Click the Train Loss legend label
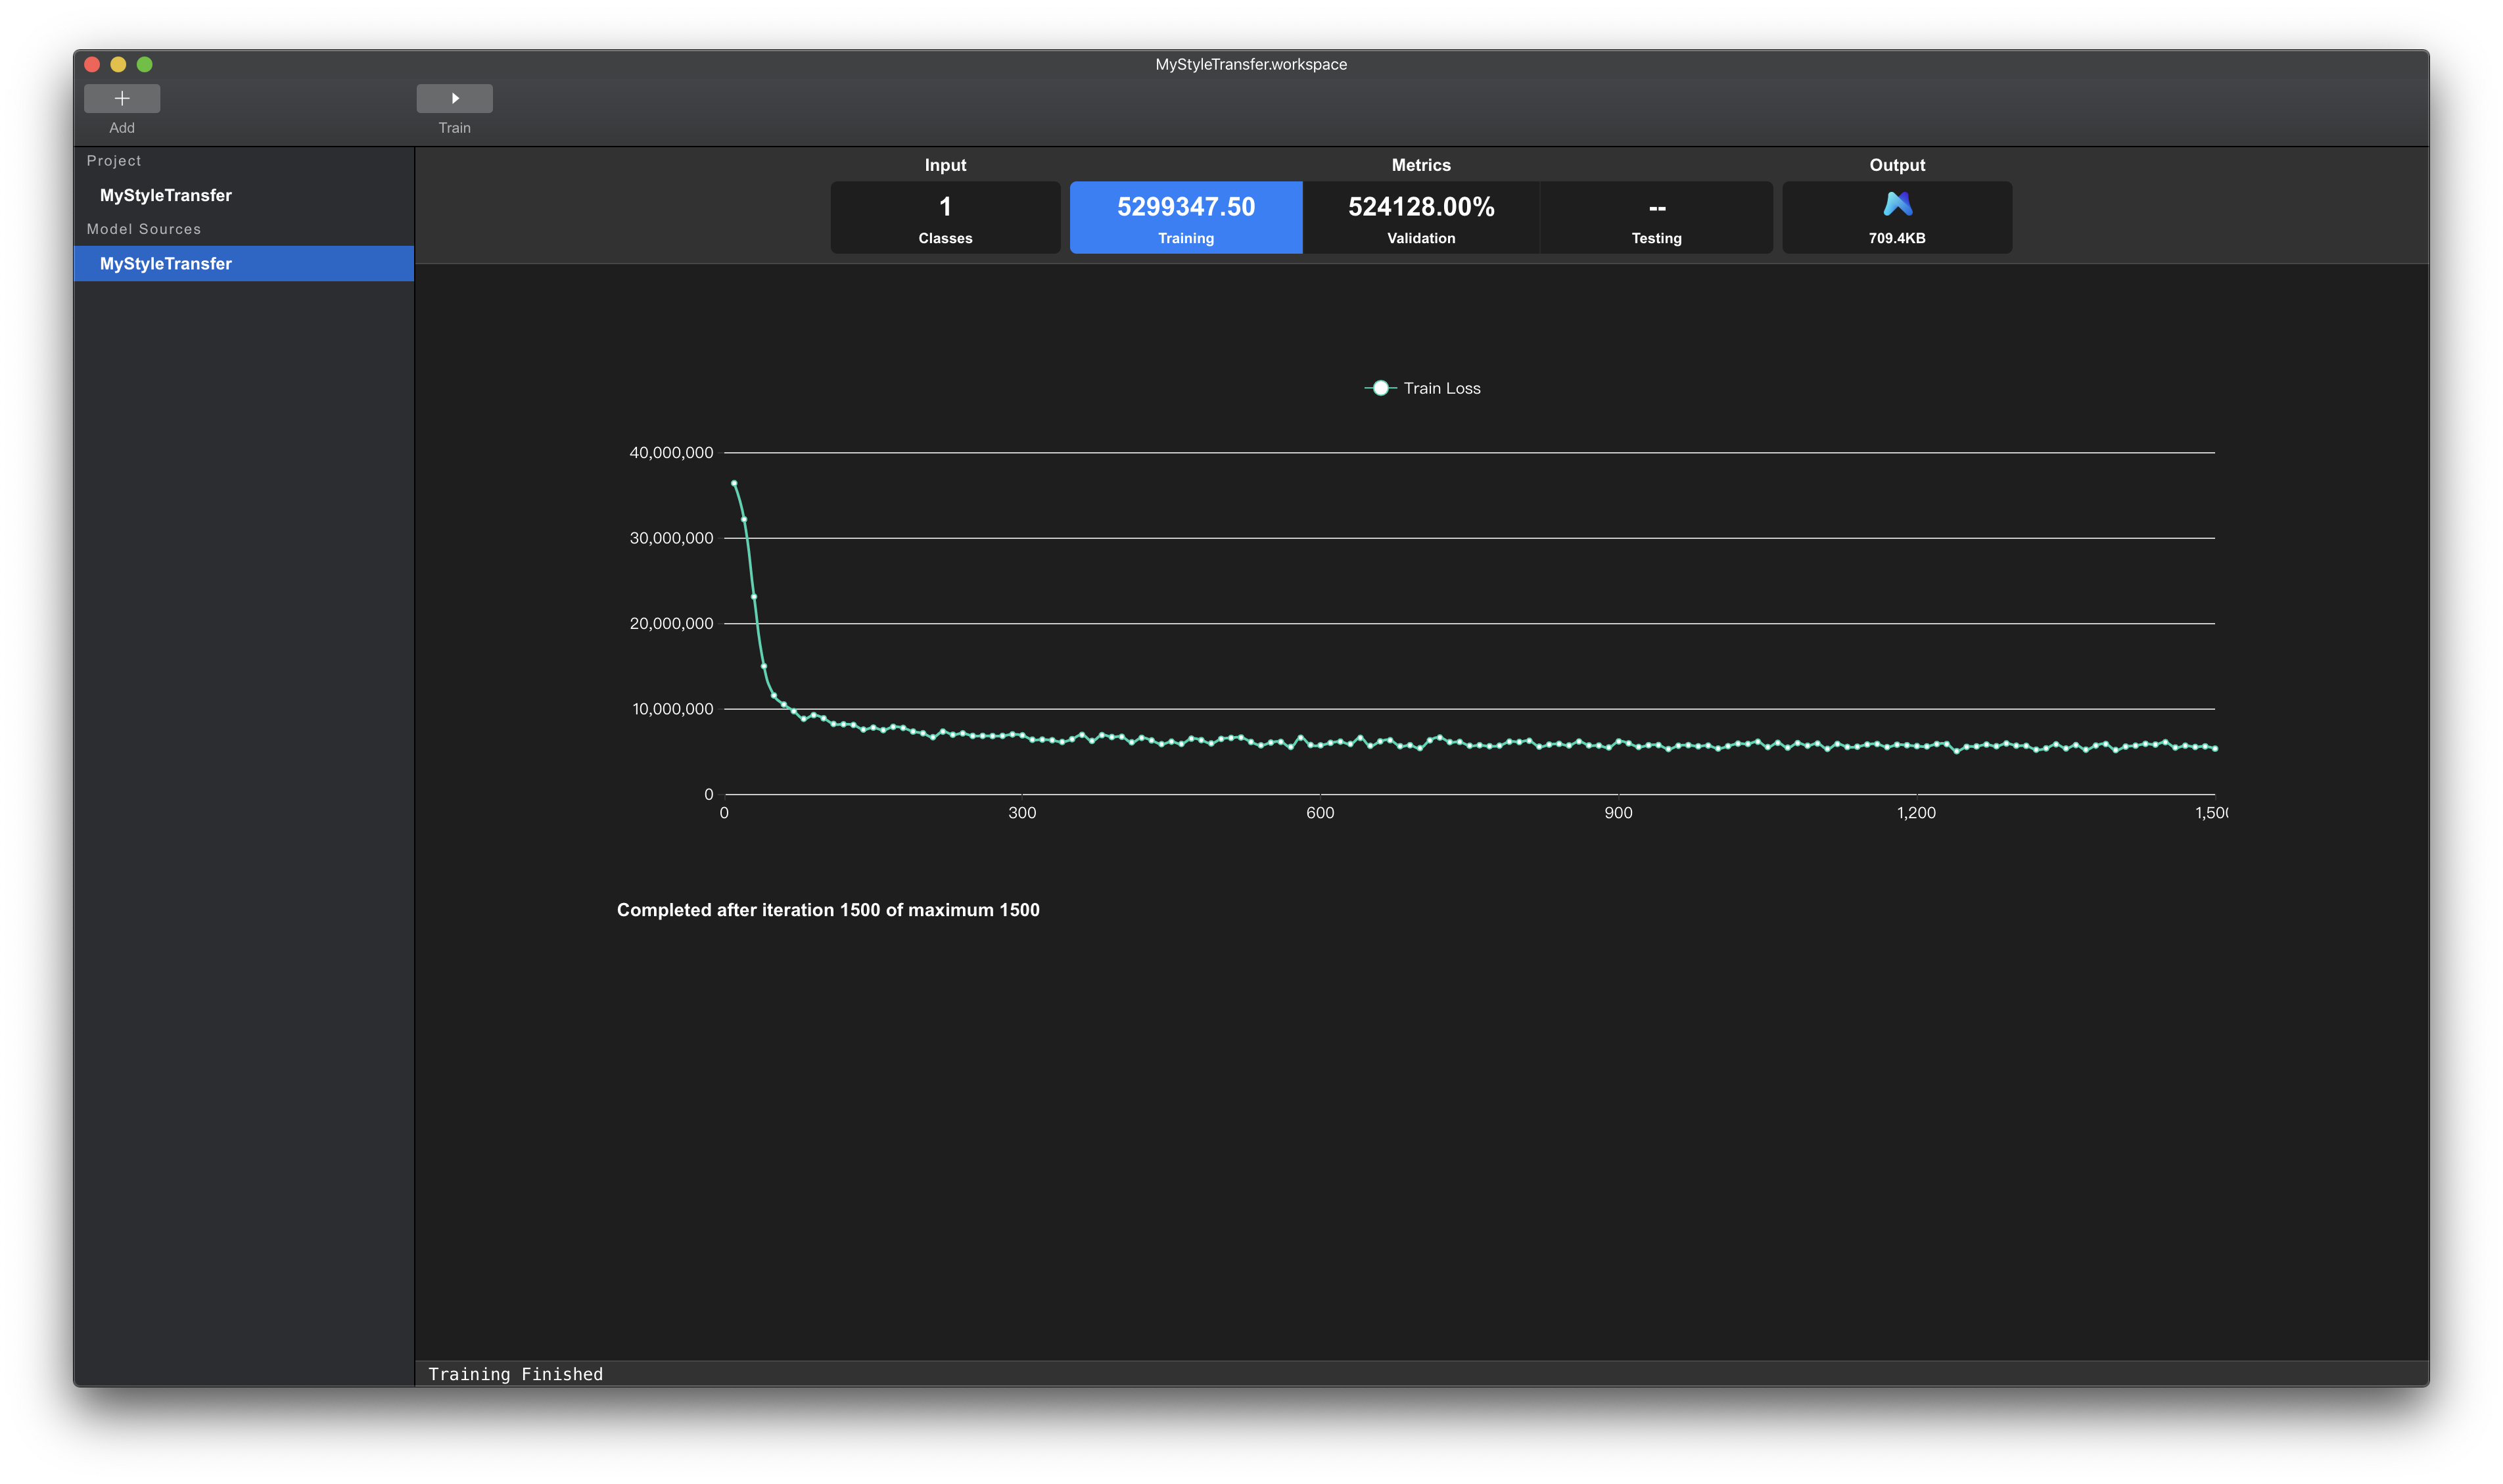The width and height of the screenshot is (2503, 1484). (x=1441, y=388)
